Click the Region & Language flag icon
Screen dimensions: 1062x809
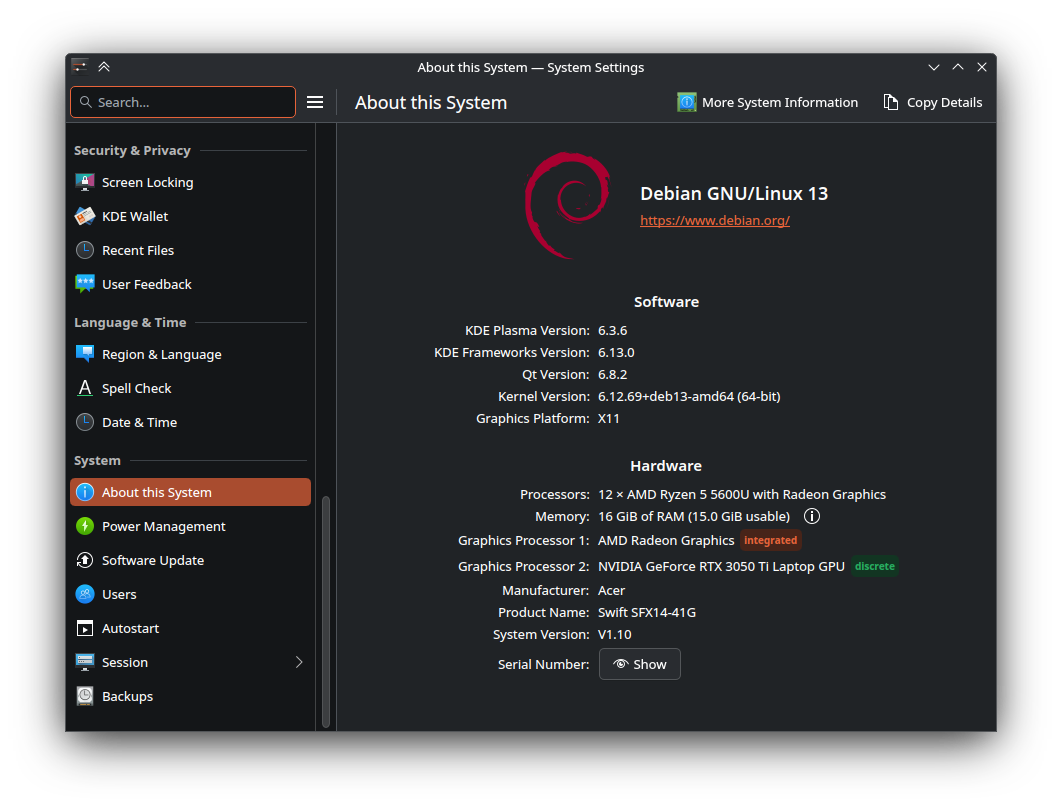[85, 354]
